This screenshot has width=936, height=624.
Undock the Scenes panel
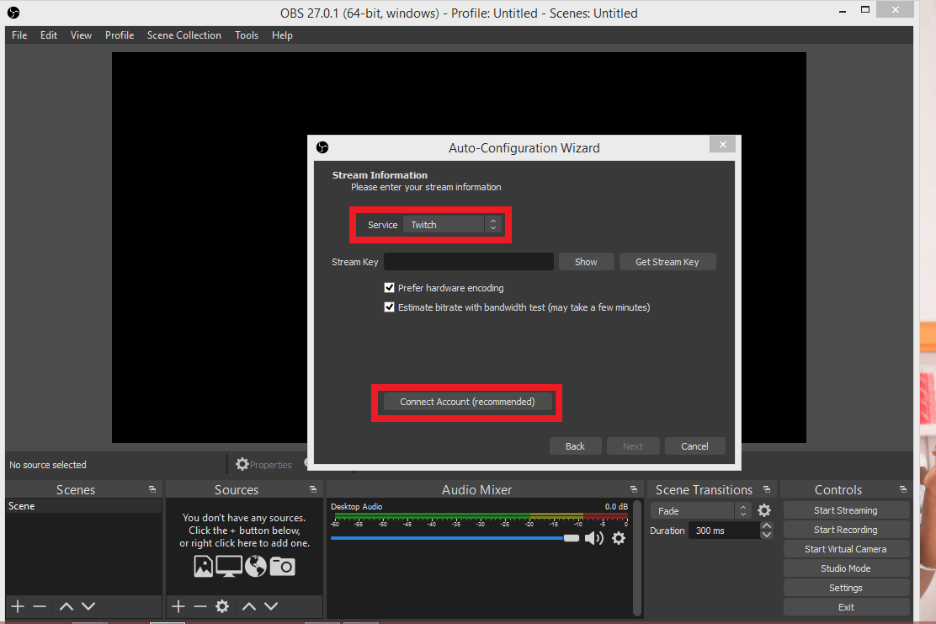(x=152, y=490)
